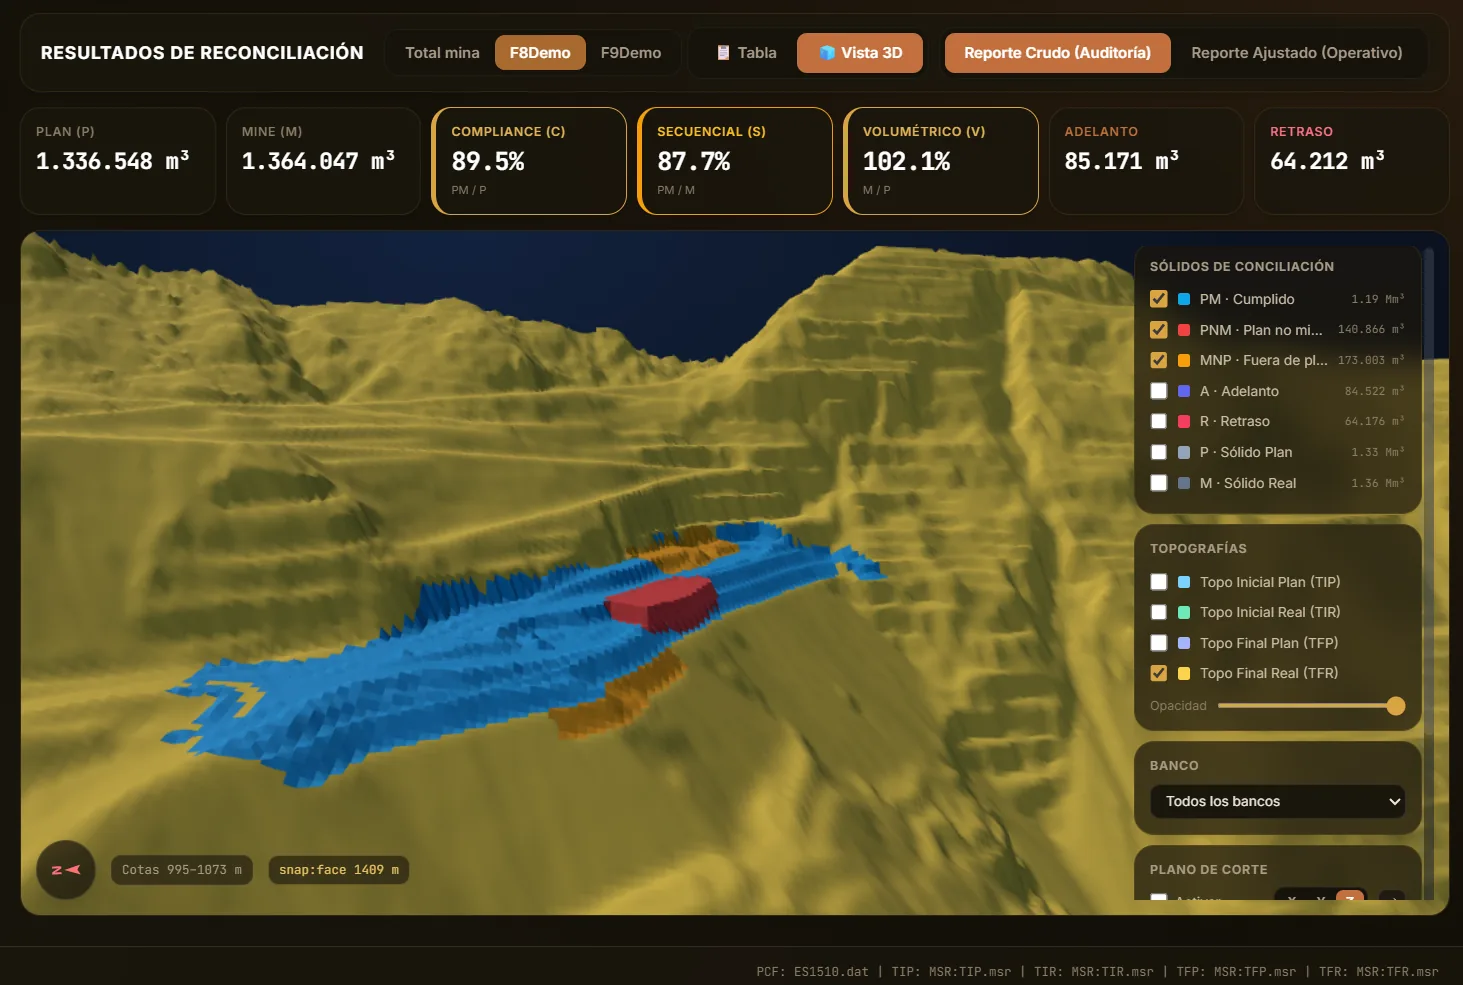Click the light blue swatch of Topo Inicial Plan
This screenshot has height=985, width=1463.
pos(1184,582)
